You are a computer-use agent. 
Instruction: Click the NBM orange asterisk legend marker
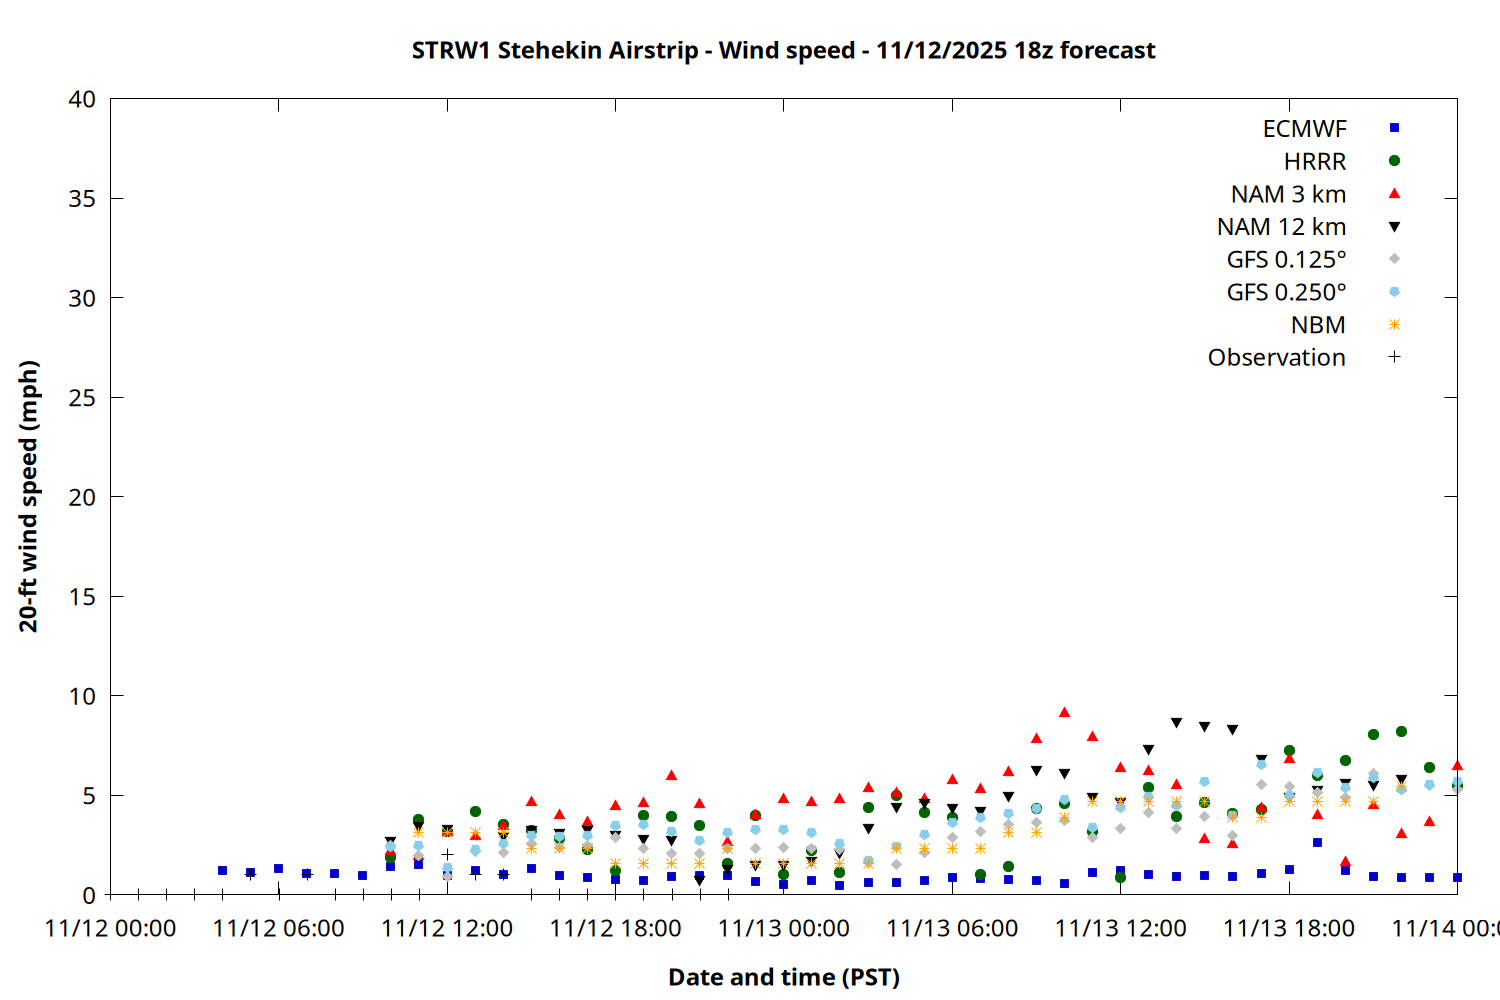click(1394, 325)
